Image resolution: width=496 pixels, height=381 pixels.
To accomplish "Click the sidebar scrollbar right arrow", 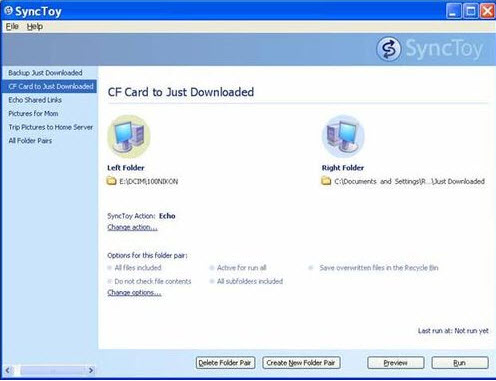I will pyautogui.click(x=91, y=370).
